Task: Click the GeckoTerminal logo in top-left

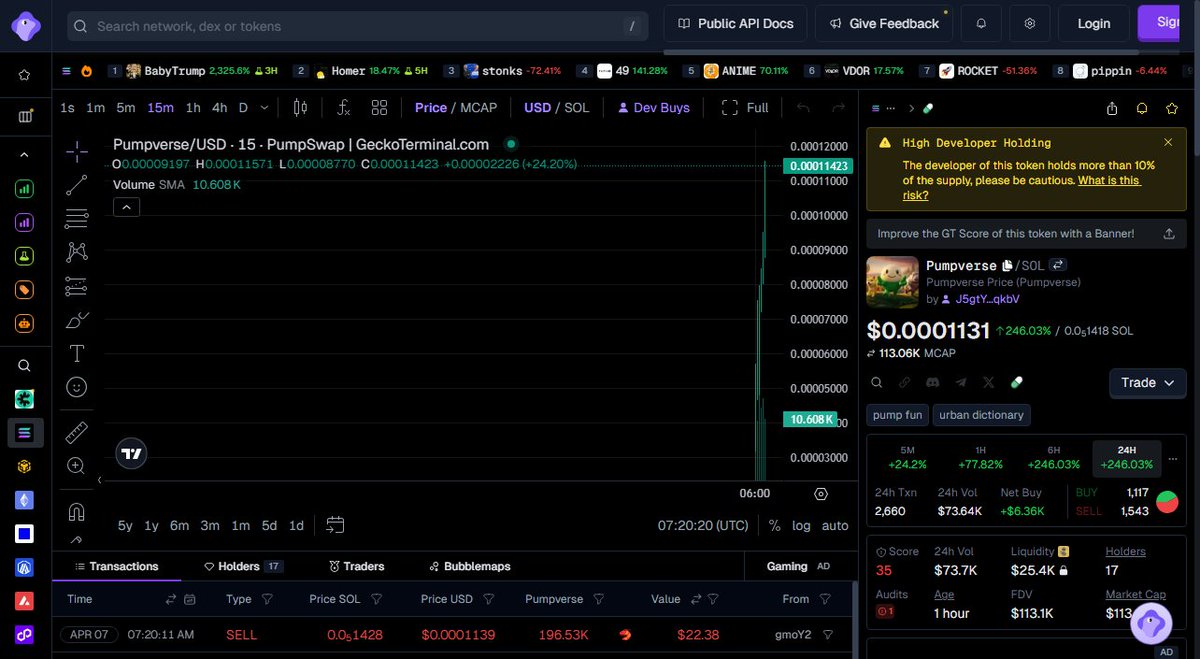Action: pyautogui.click(x=25, y=25)
